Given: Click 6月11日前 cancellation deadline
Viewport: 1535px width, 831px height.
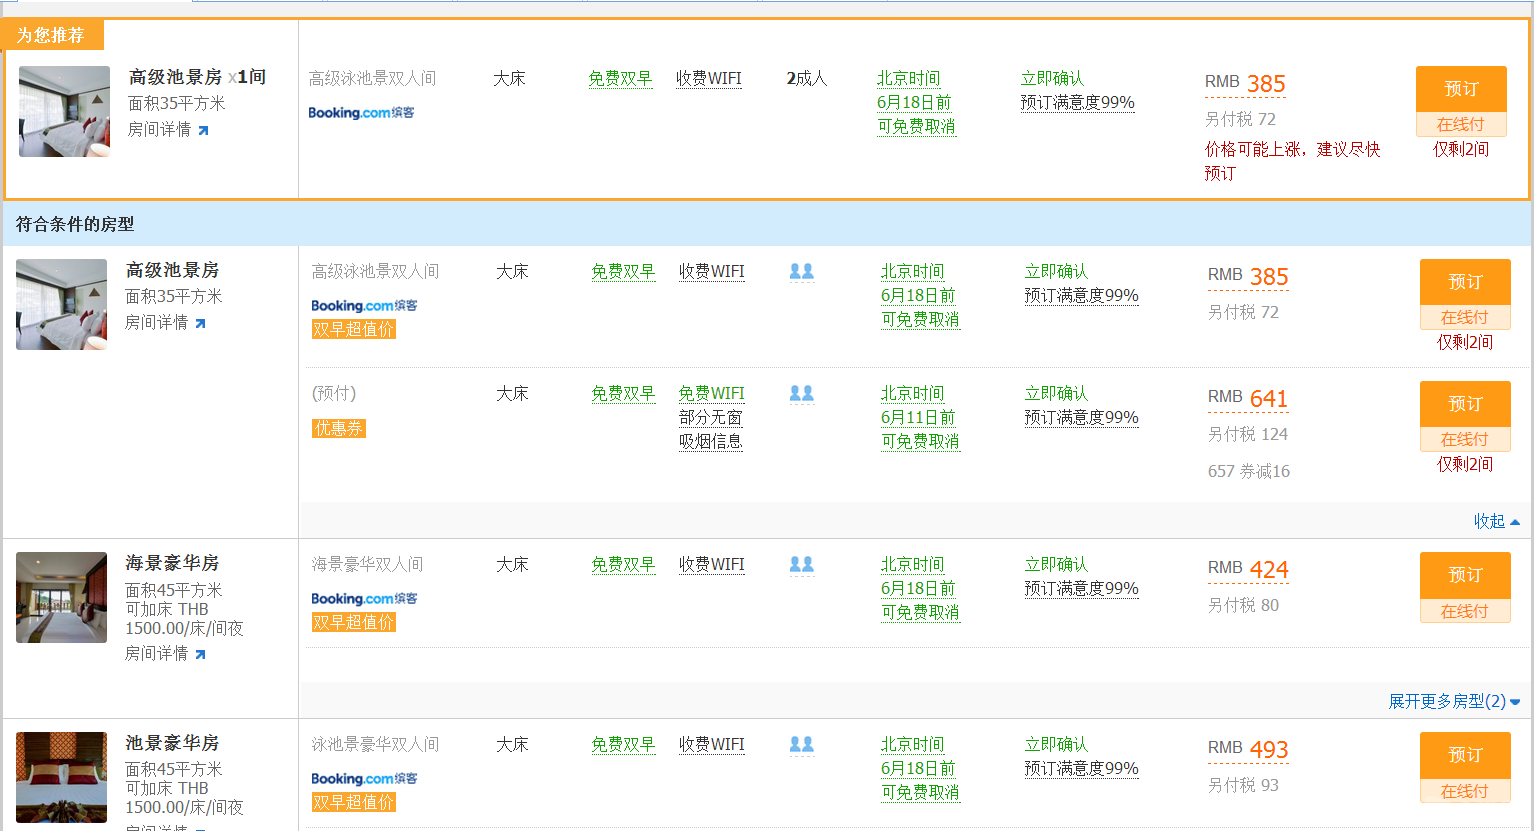Looking at the screenshot, I should pyautogui.click(x=918, y=417).
